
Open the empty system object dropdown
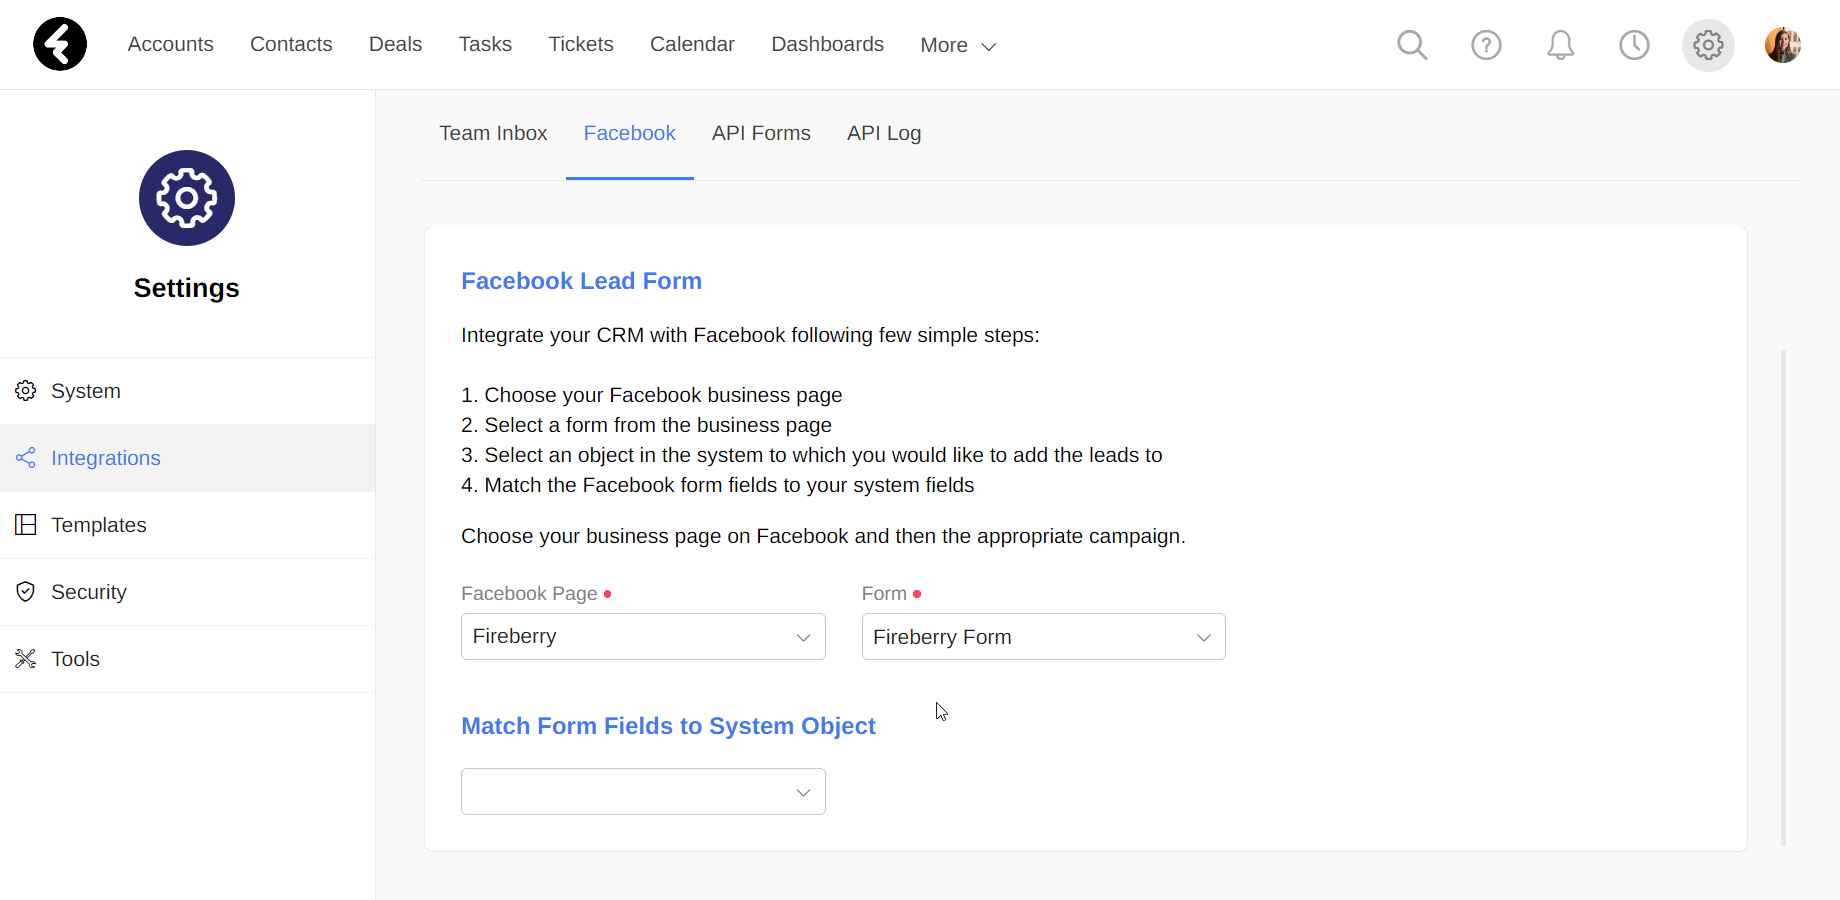click(x=643, y=791)
